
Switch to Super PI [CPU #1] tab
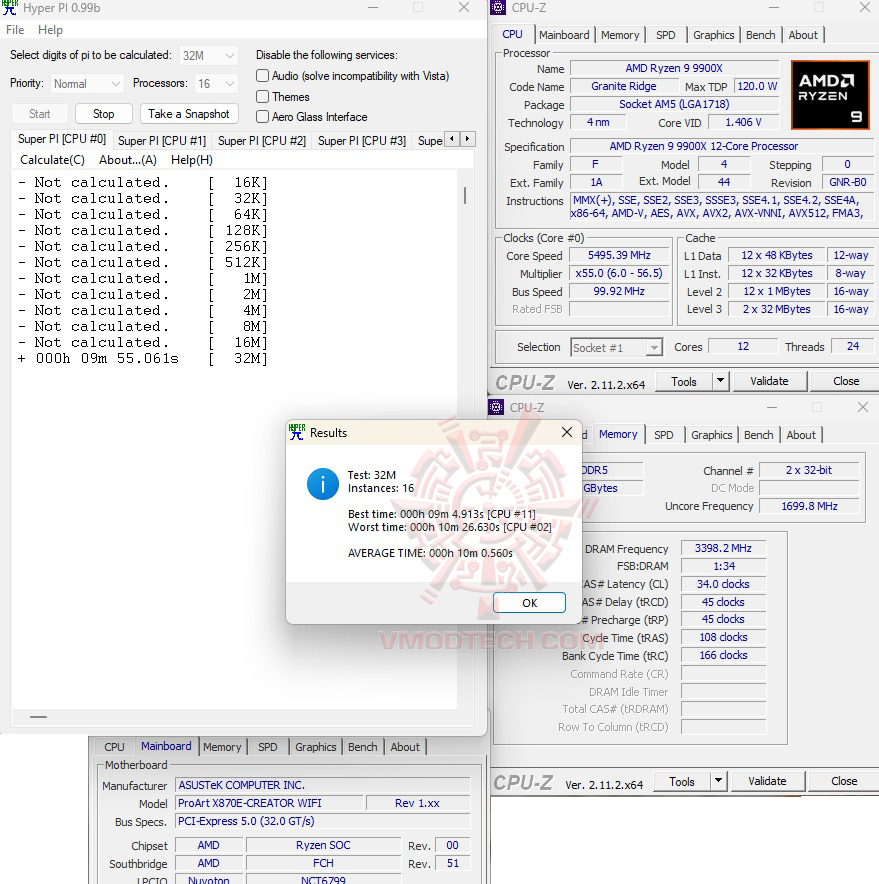[162, 140]
